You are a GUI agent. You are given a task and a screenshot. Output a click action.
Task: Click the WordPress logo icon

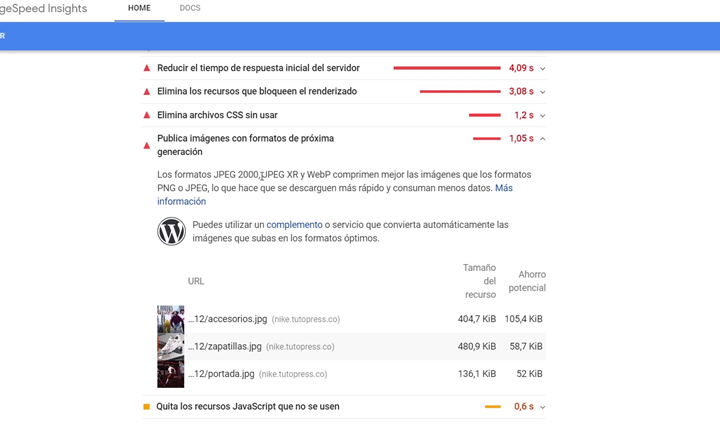[171, 231]
